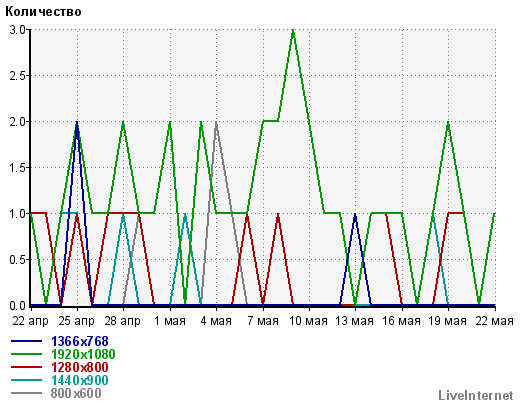Click the 1366x768 legend label
The width and height of the screenshot is (520, 405).
[80, 341]
